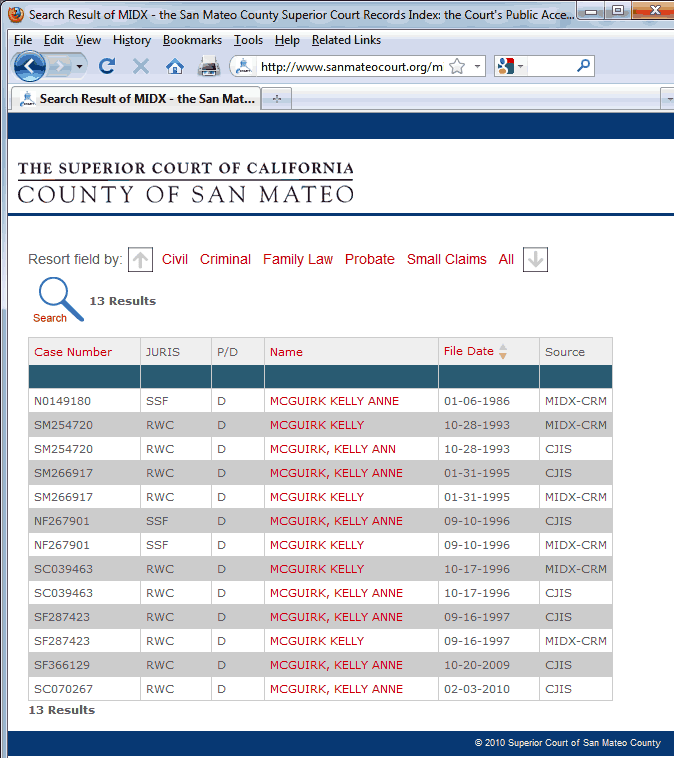Open the list all tabs dropdown
Viewport: 674px width, 758px height.
point(669,99)
